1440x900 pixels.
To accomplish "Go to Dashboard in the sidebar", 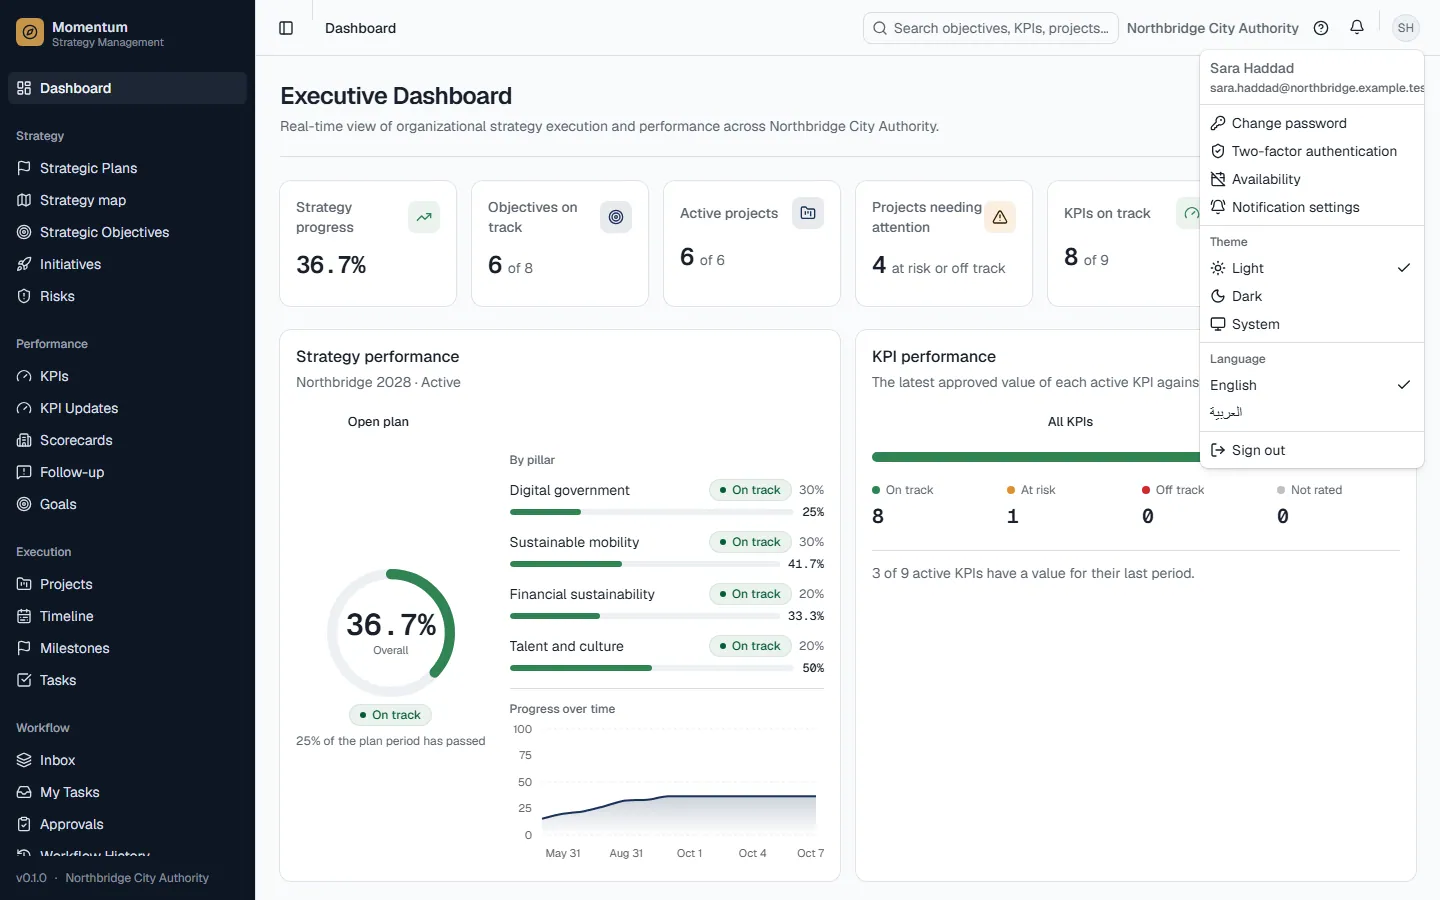I will tap(127, 88).
